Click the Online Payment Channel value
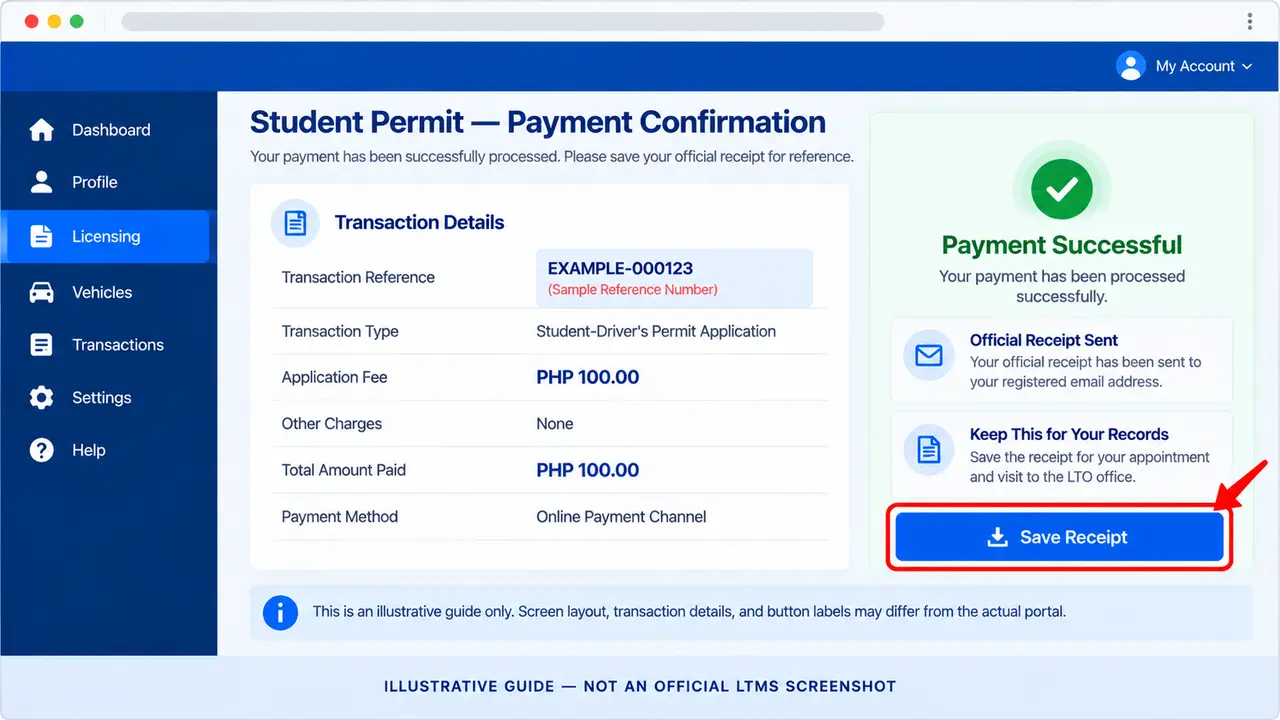The image size is (1280, 720). coord(621,517)
